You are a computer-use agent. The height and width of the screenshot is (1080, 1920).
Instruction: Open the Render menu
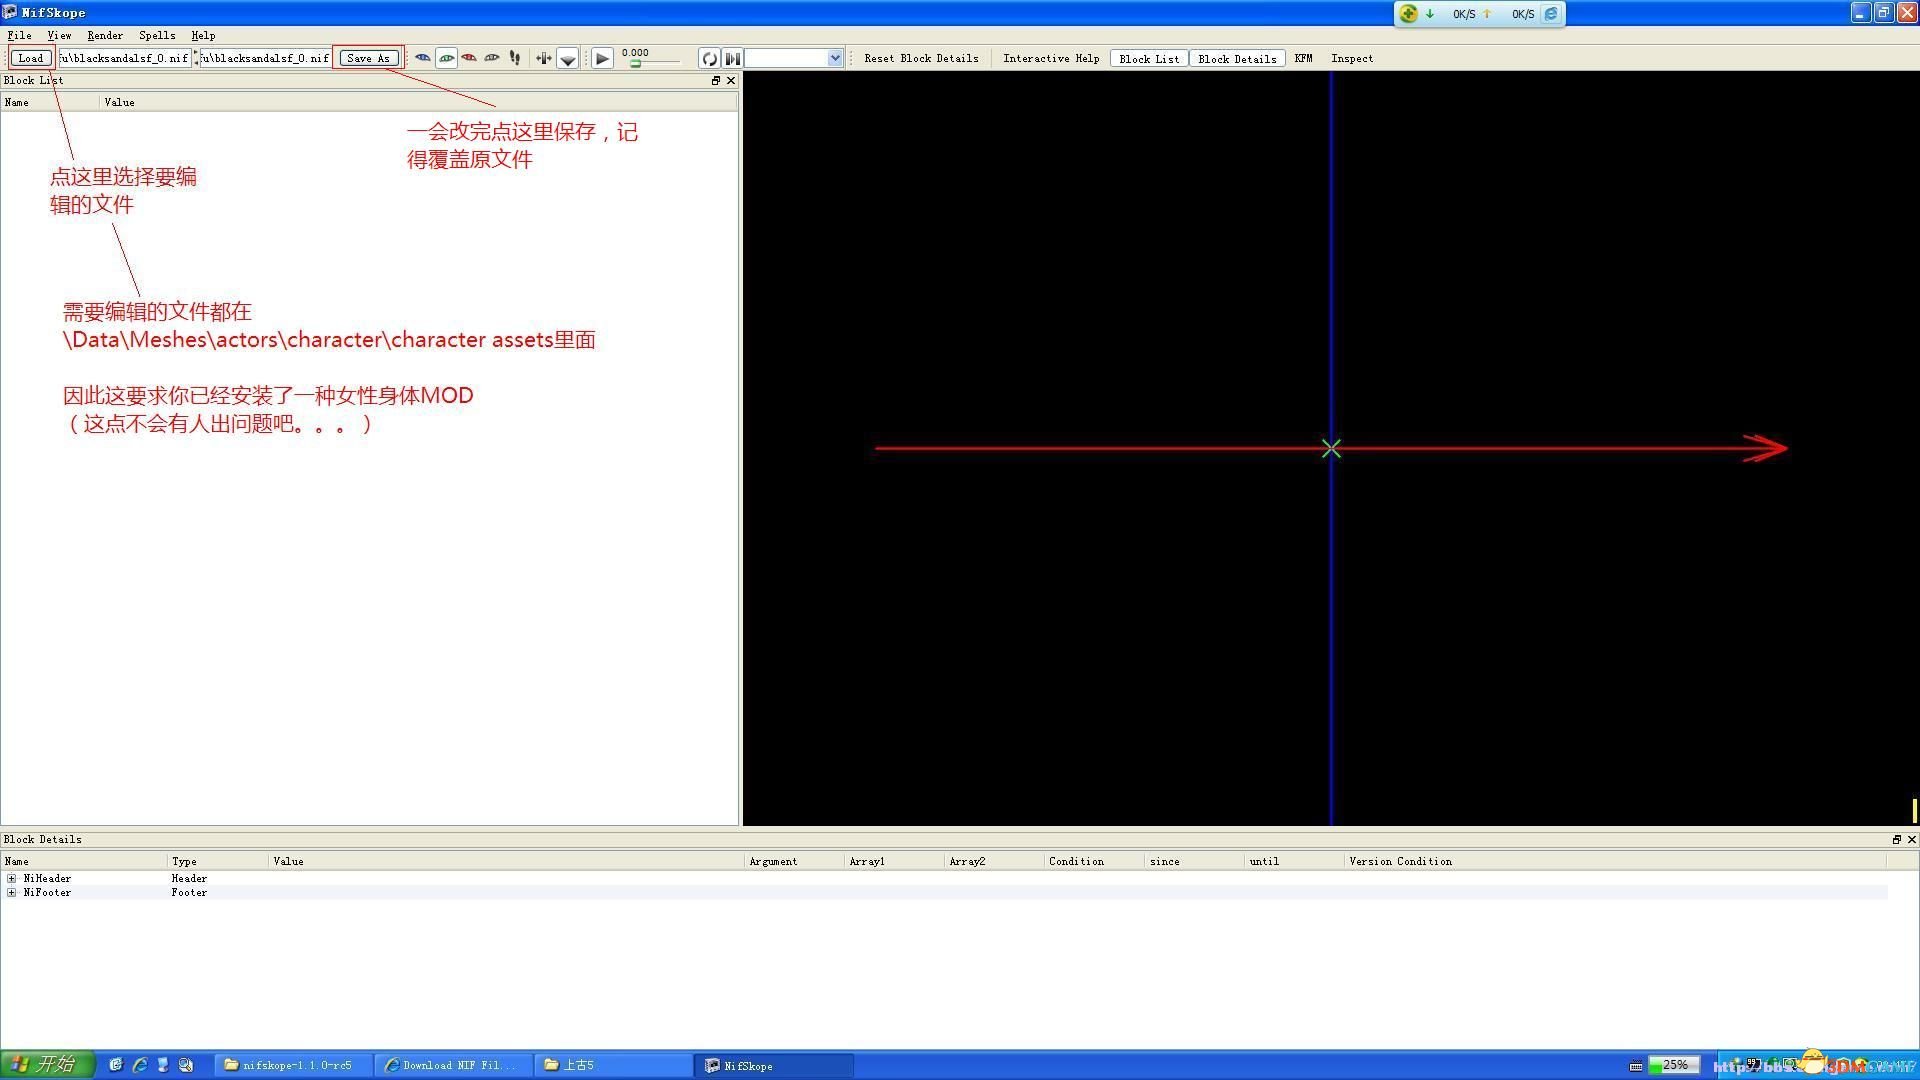tap(105, 35)
